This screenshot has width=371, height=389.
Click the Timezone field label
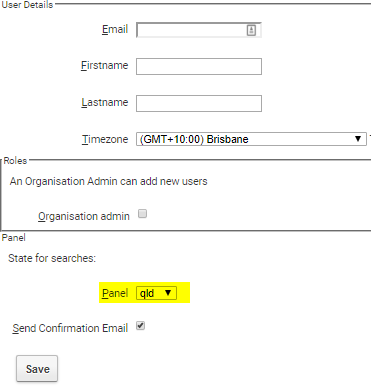[105, 139]
